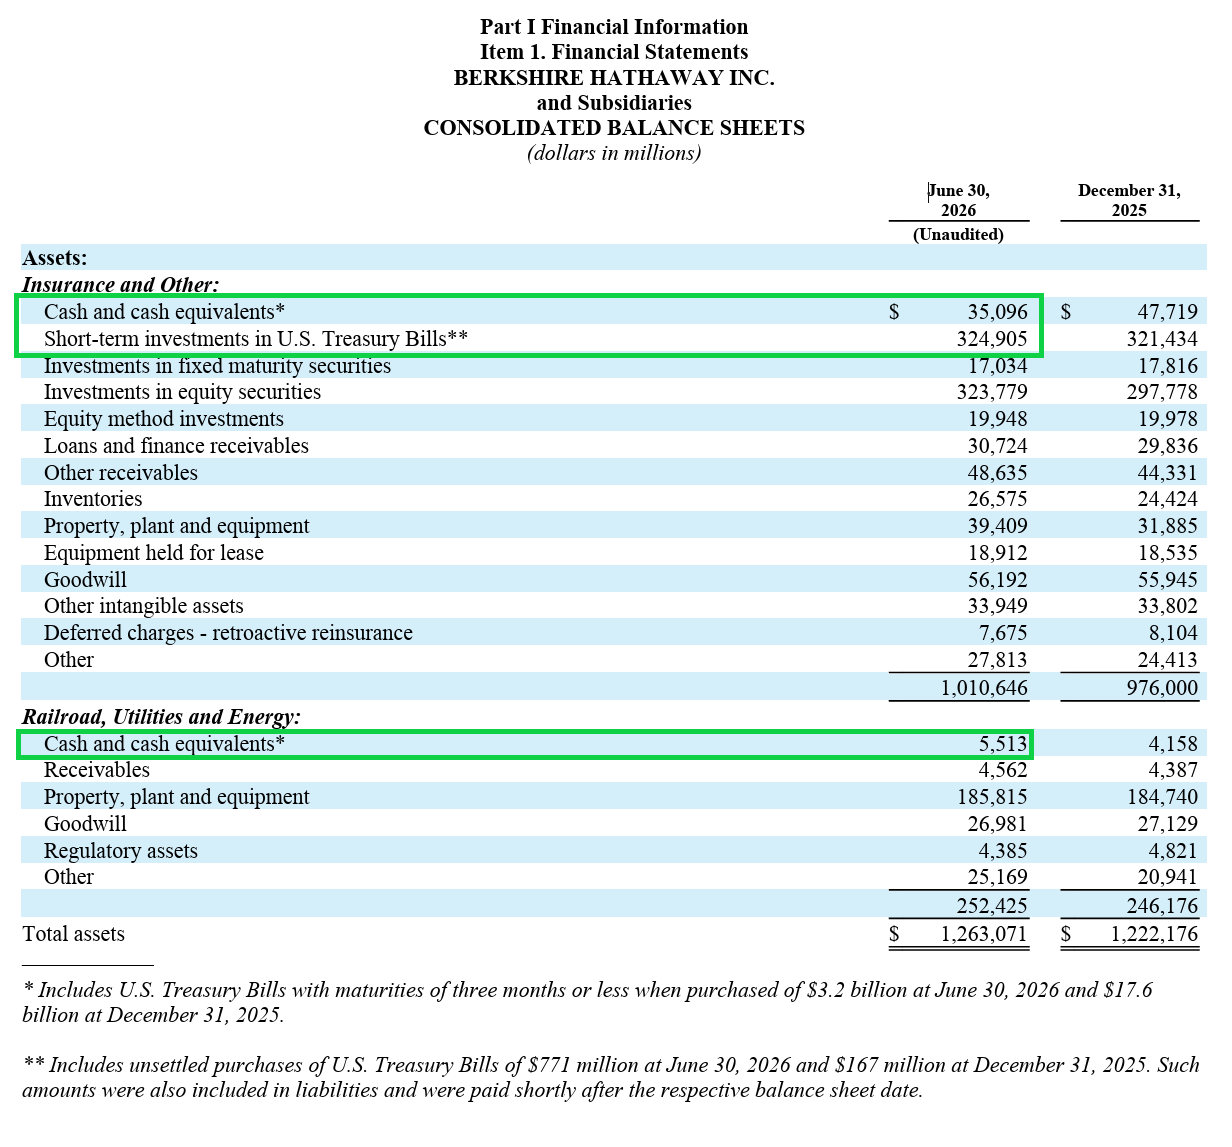
Task: Click the CONSOLIDATED BALANCE SHEETS heading
Action: [x=614, y=128]
